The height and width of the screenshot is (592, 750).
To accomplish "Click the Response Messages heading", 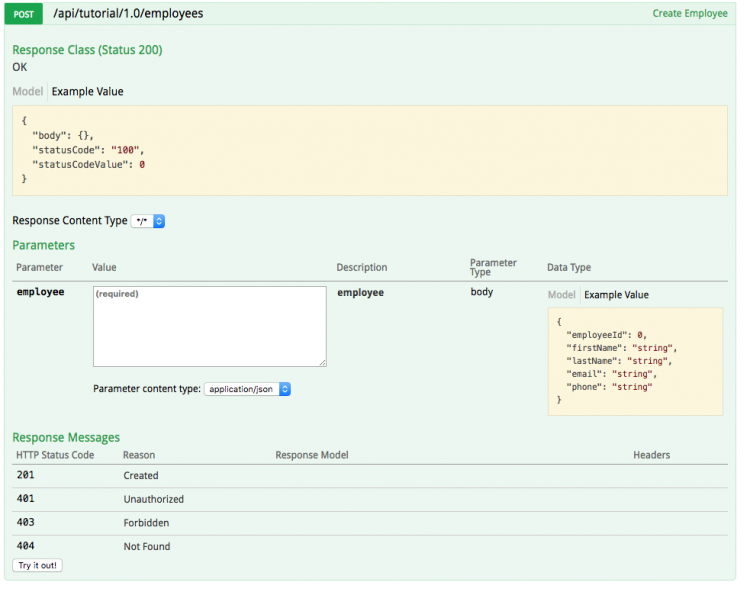I will 66,438.
